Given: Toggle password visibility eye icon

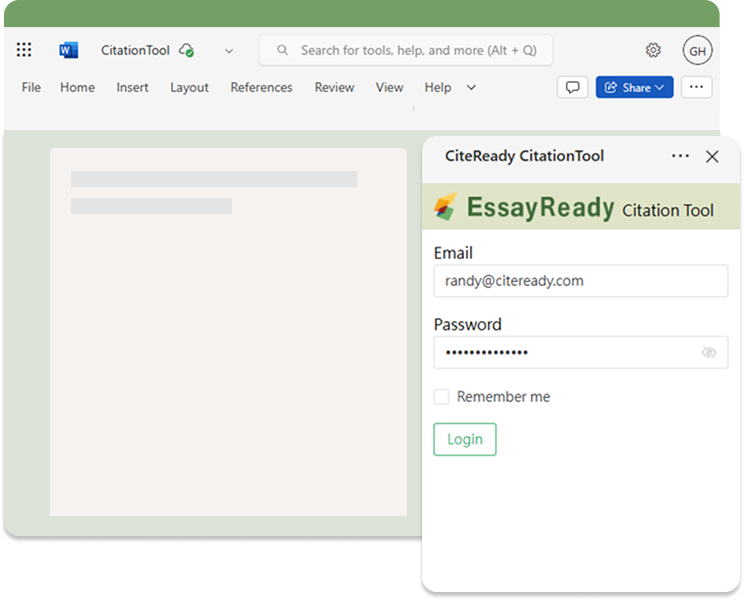Looking at the screenshot, I should click(709, 352).
